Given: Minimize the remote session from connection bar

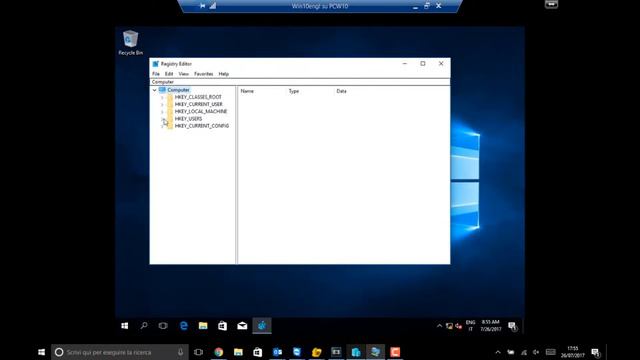Looking at the screenshot, I should [415, 6].
